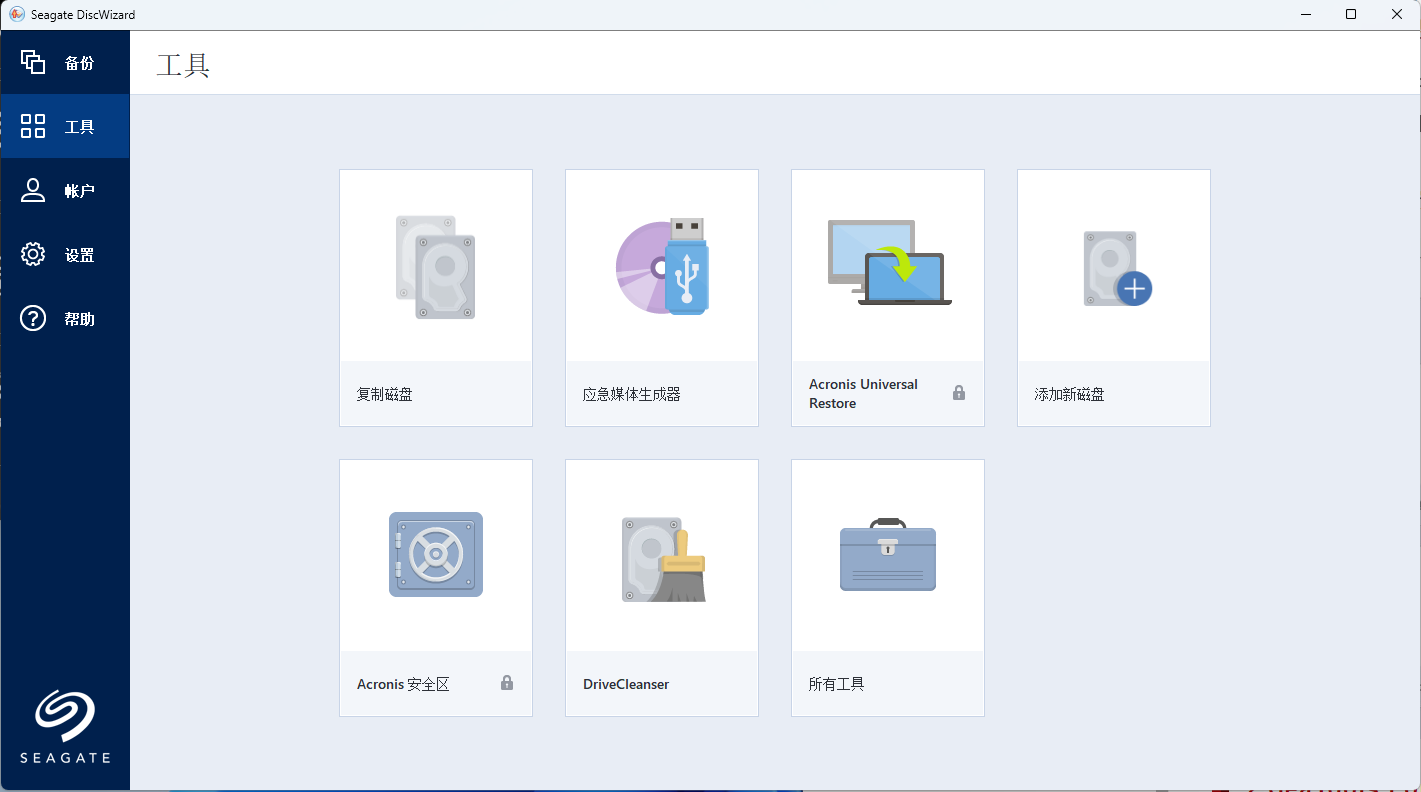
Task: Click the Seagate DiscWizard title bar app icon
Action: coord(17,14)
